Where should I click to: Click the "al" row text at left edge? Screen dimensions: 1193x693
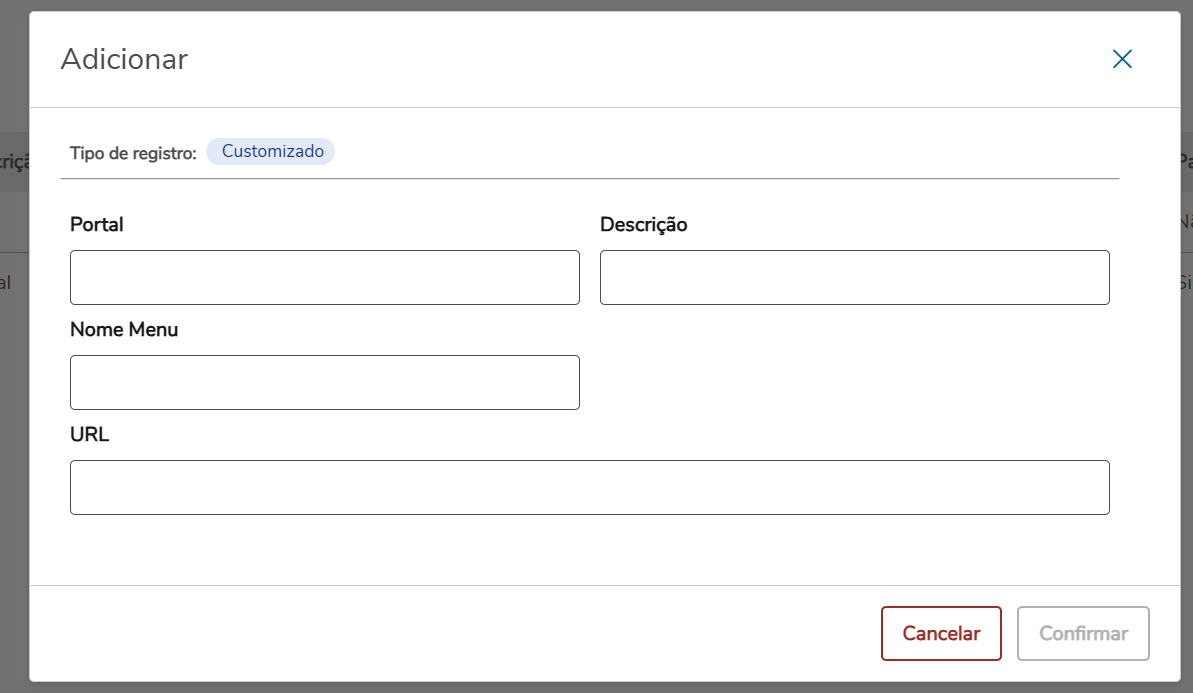(6, 282)
